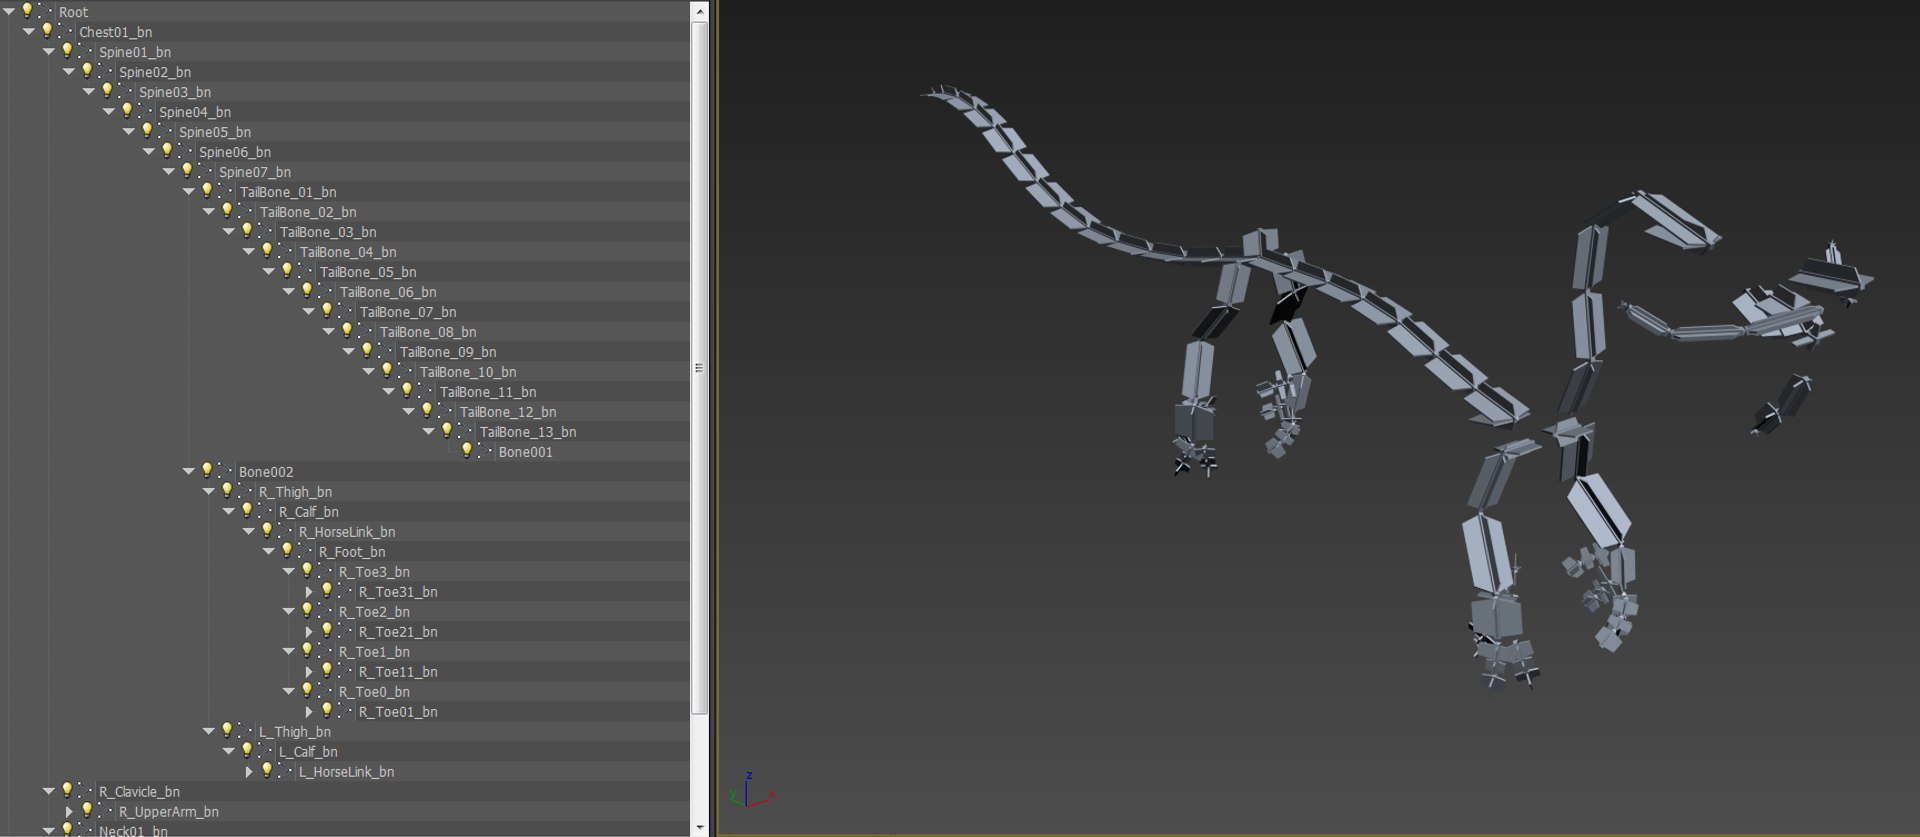Collapse Bone002 expand arrow

[x=189, y=472]
